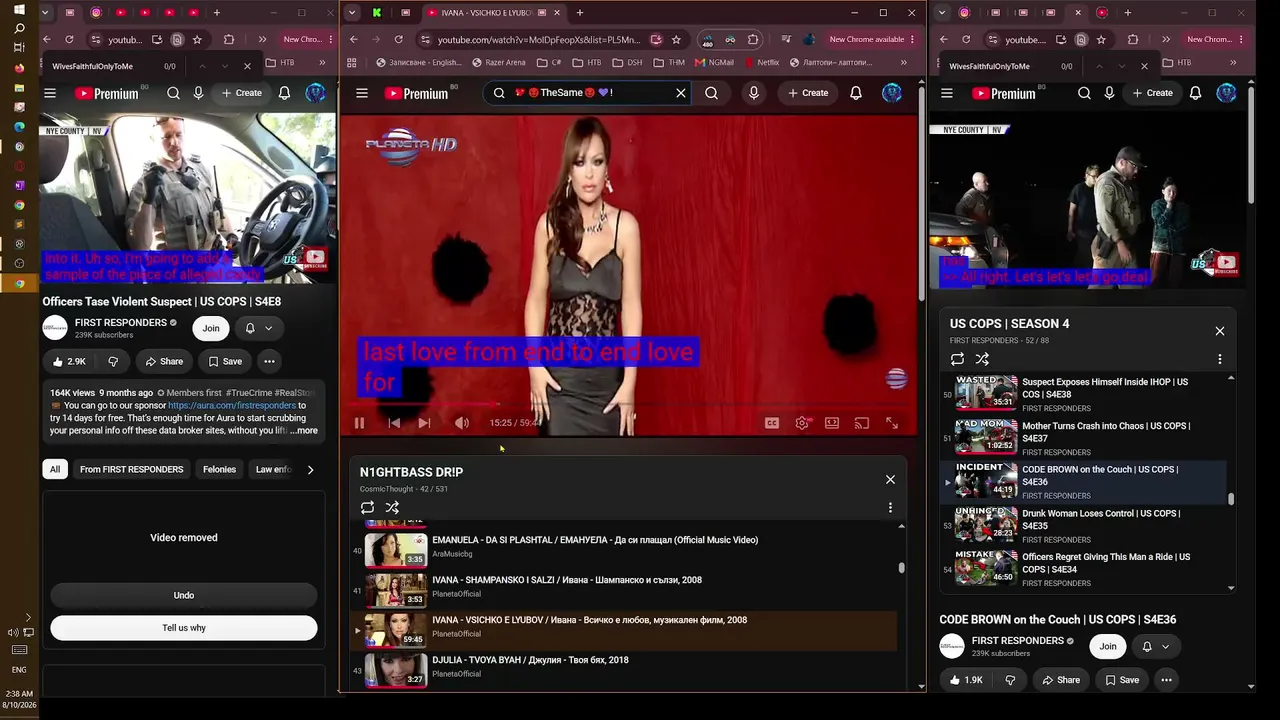1280x720 pixels.
Task: Toggle shuffle on the US COPS SEASON 4 playlist
Action: [982, 359]
